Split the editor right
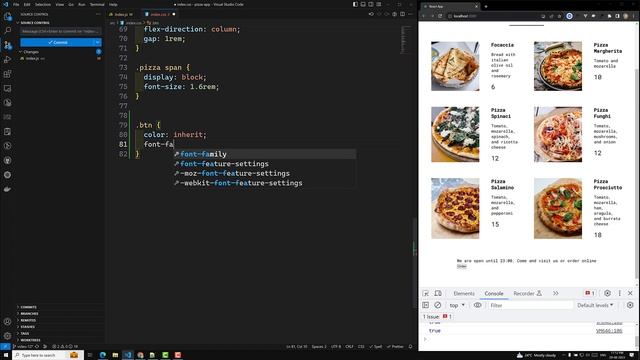 pos(402,14)
